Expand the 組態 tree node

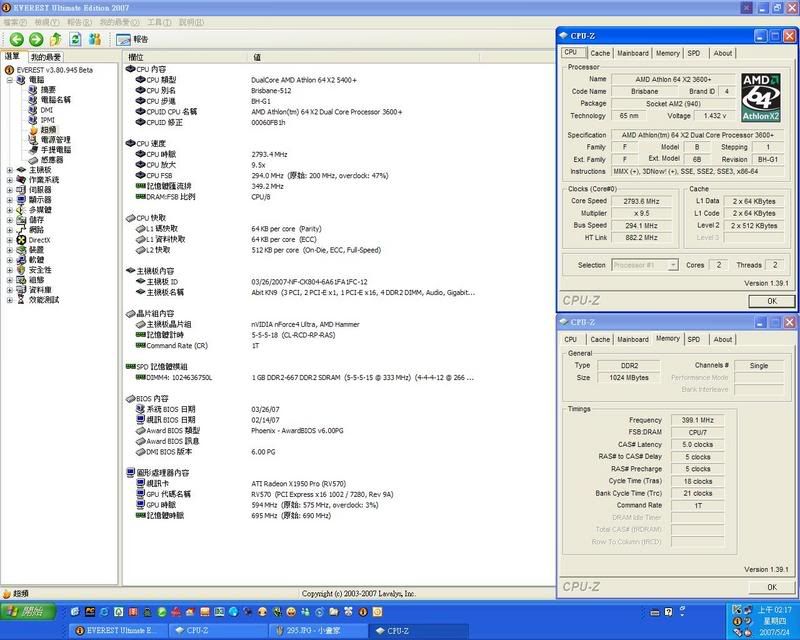(x=10, y=280)
